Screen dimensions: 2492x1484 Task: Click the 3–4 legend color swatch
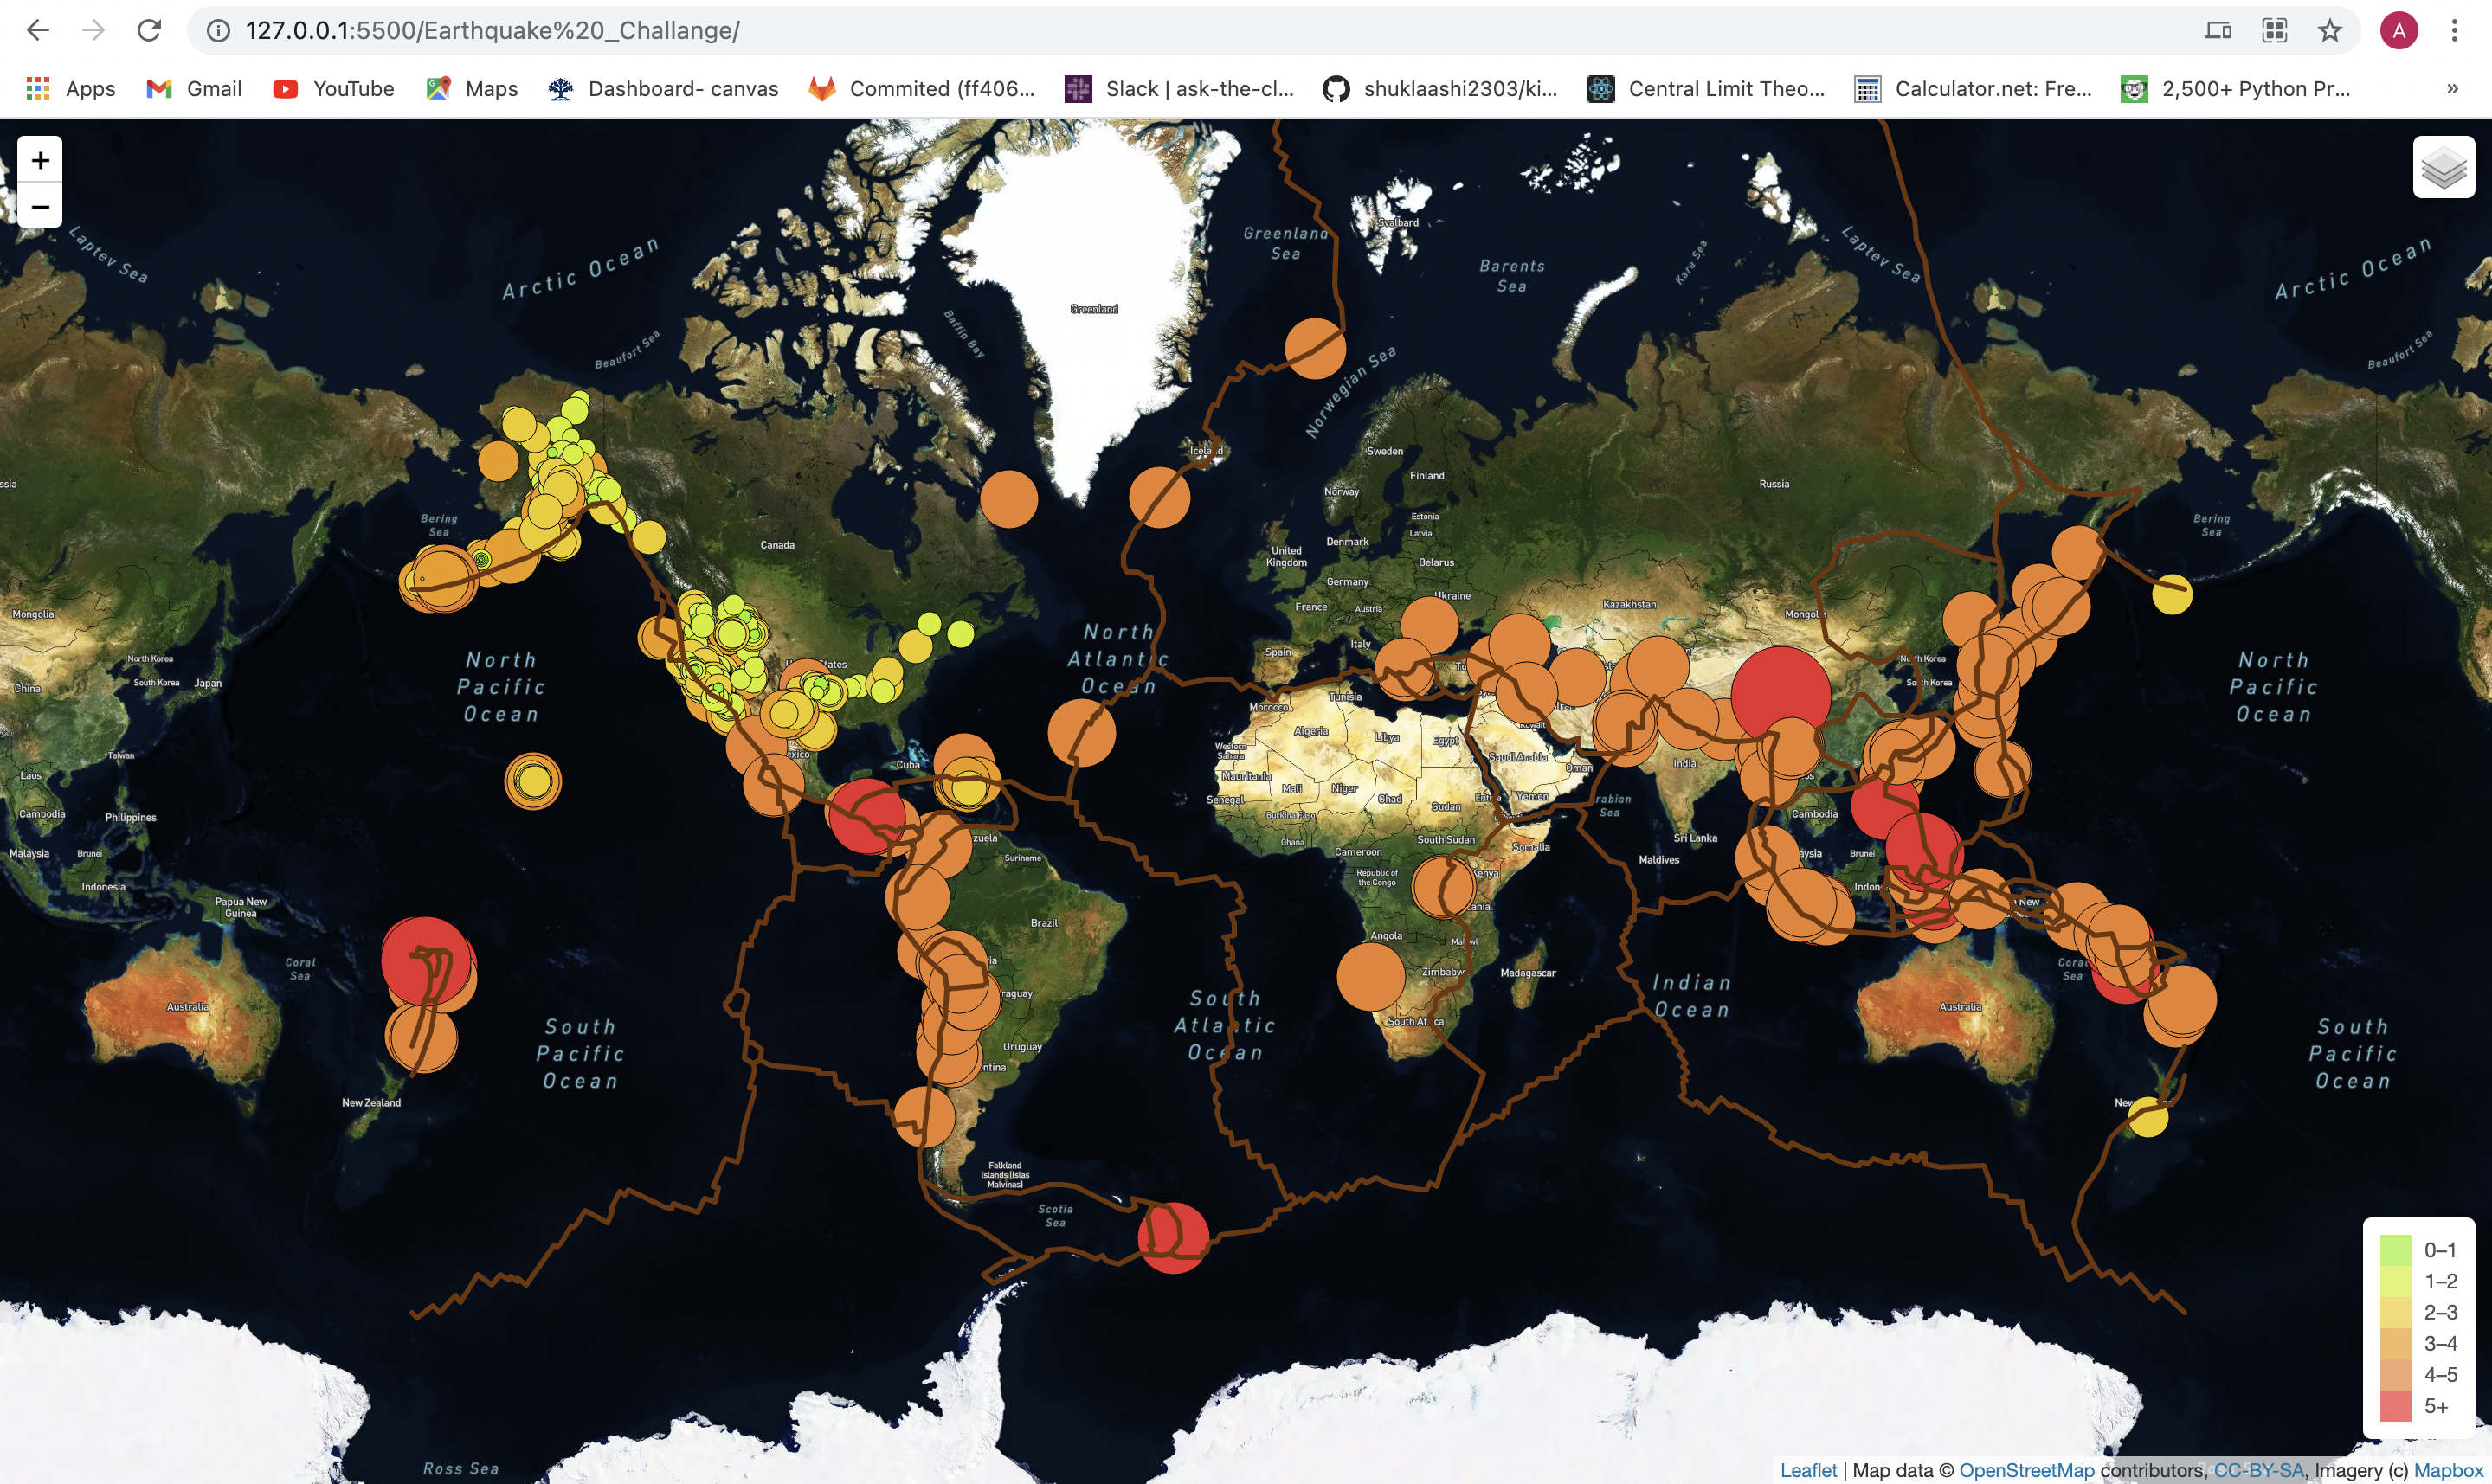[2395, 1343]
